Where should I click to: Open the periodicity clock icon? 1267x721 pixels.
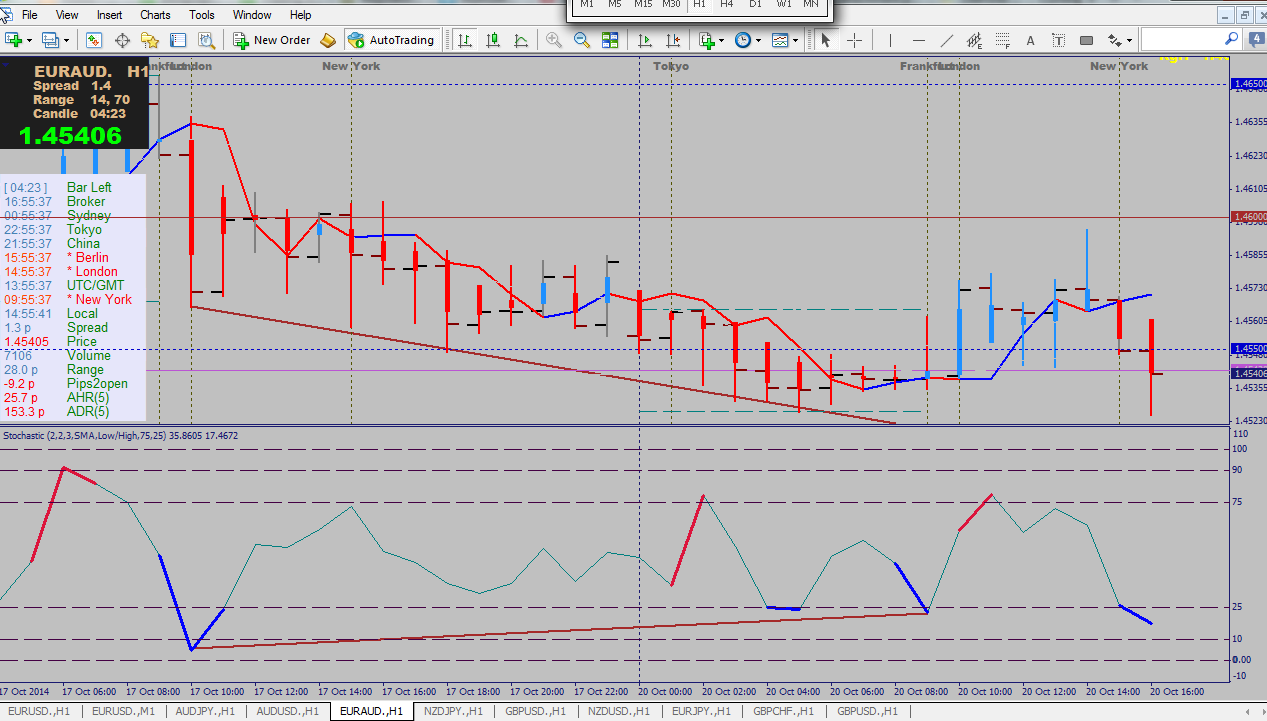tap(743, 40)
